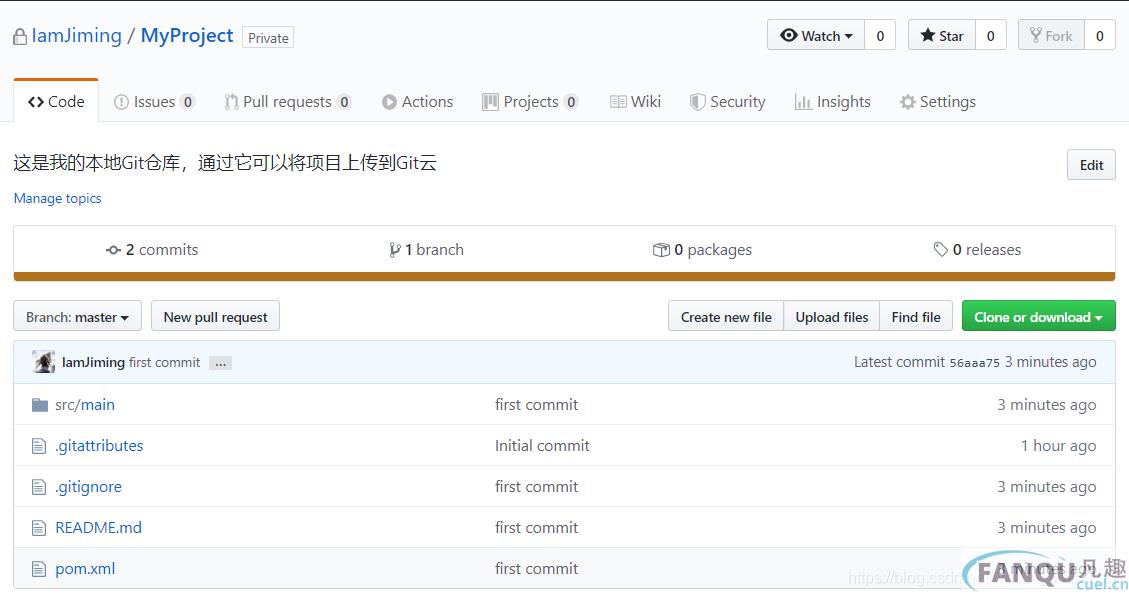The width and height of the screenshot is (1129, 596).
Task: Click the pom.xml file icon
Action: [x=40, y=569]
